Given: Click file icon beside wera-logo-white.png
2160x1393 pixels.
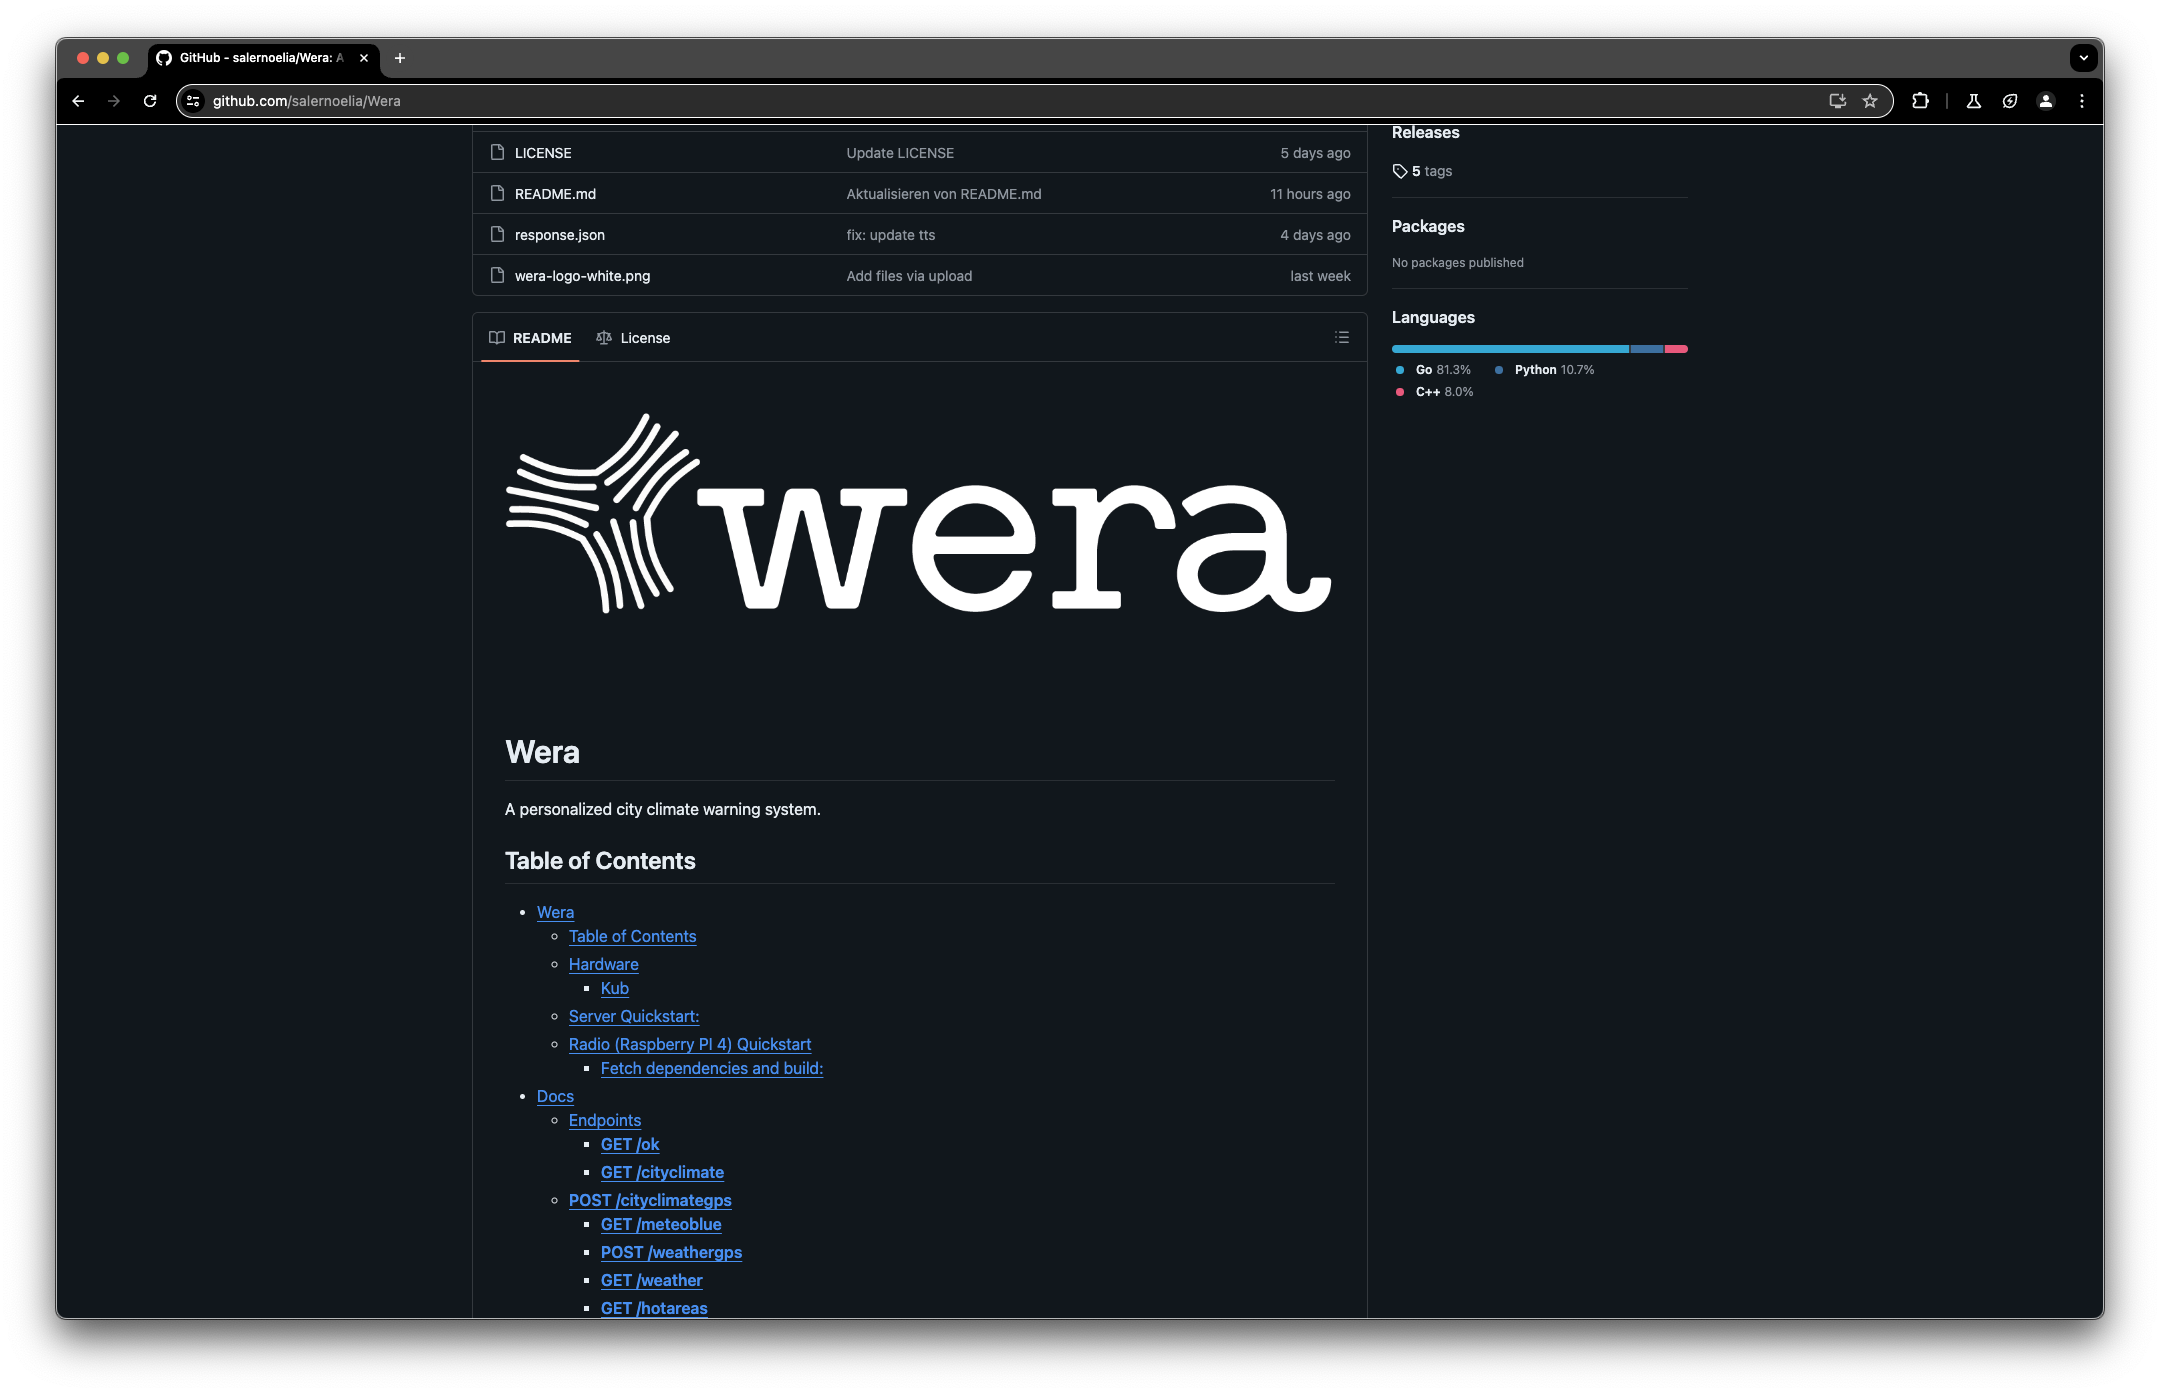Looking at the screenshot, I should (497, 275).
